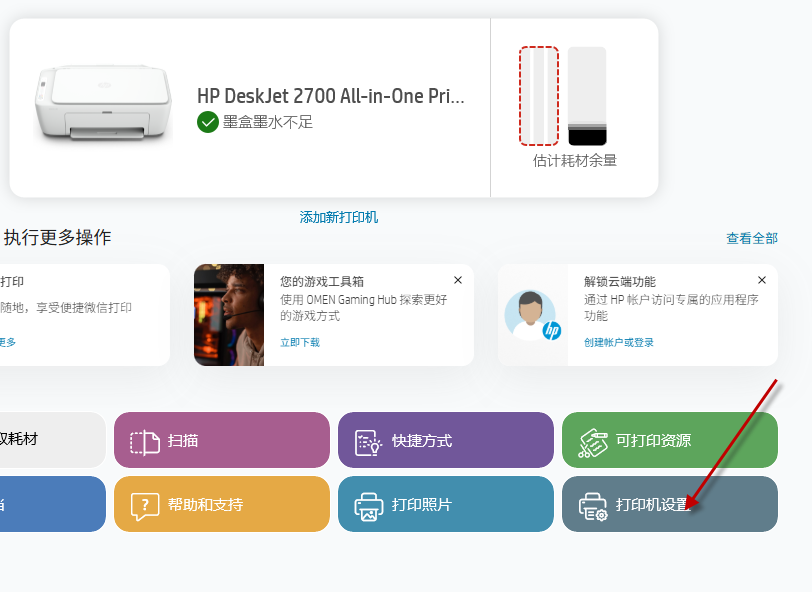Click the 添加新打印机 link
The width and height of the screenshot is (812, 592).
(x=339, y=217)
